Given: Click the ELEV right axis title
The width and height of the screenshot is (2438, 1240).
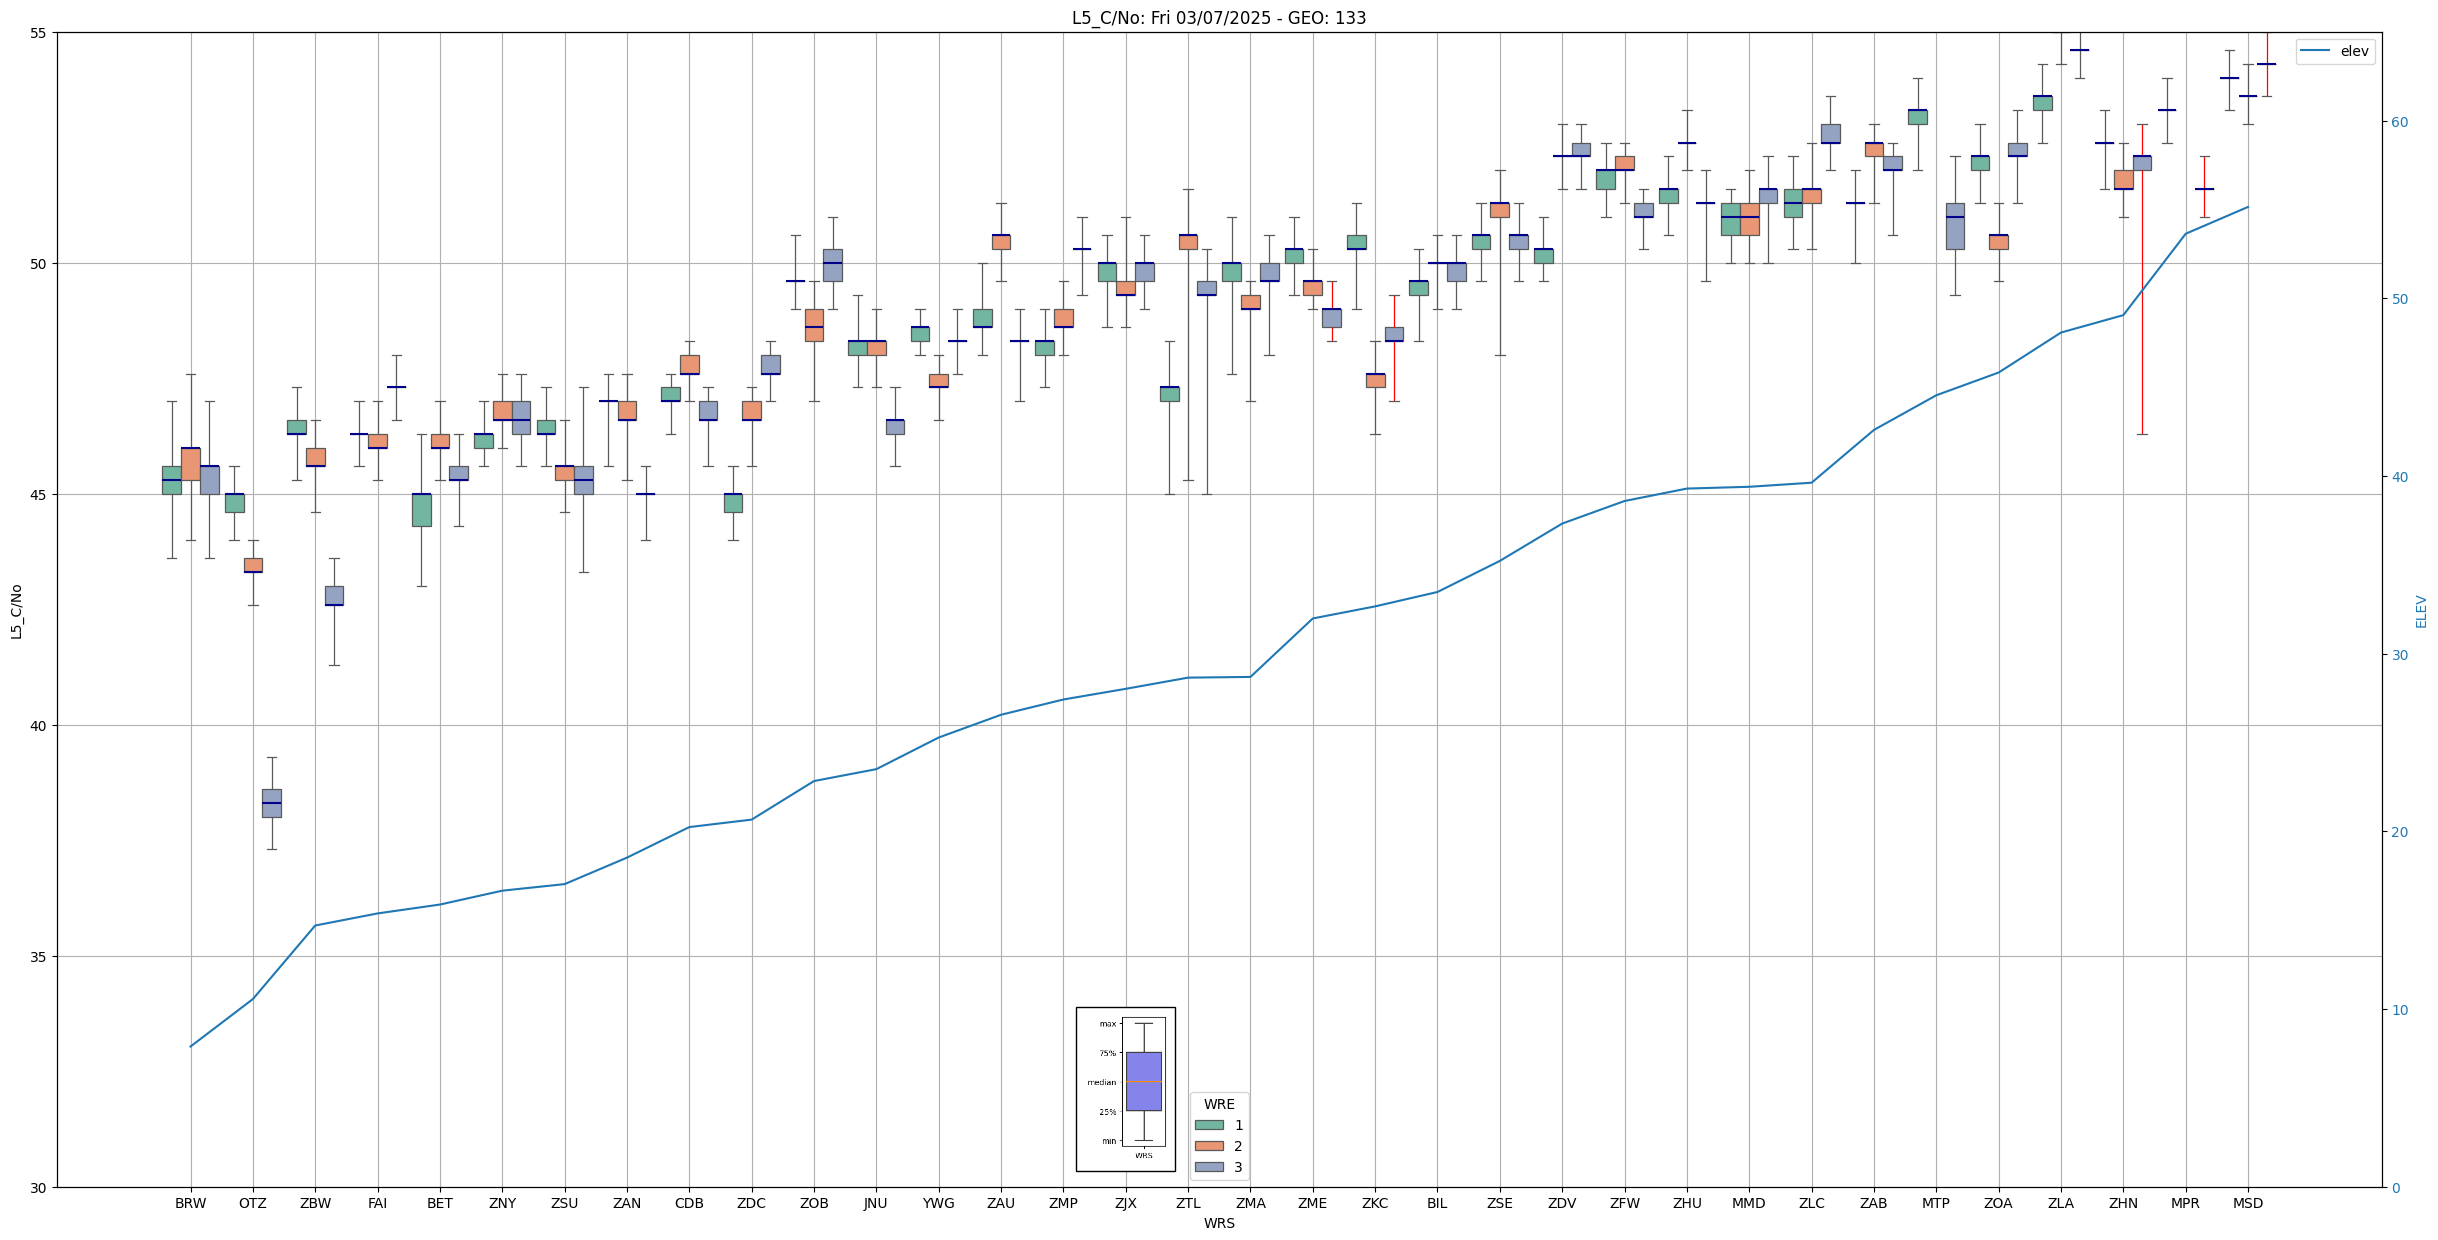Looking at the screenshot, I should 2421,611.
